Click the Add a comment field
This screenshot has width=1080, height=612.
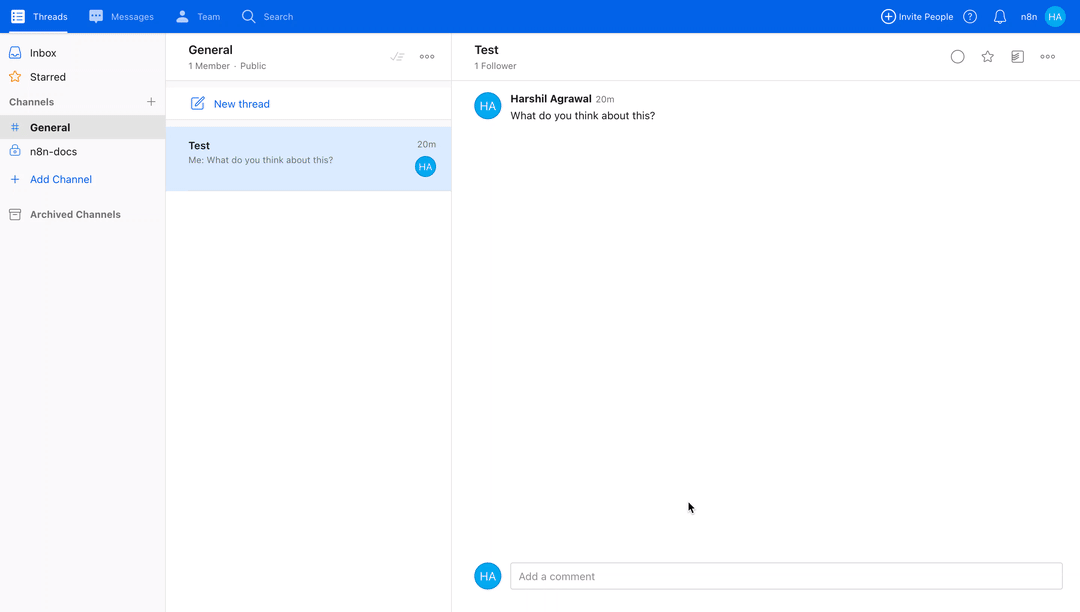pyautogui.click(x=785, y=576)
